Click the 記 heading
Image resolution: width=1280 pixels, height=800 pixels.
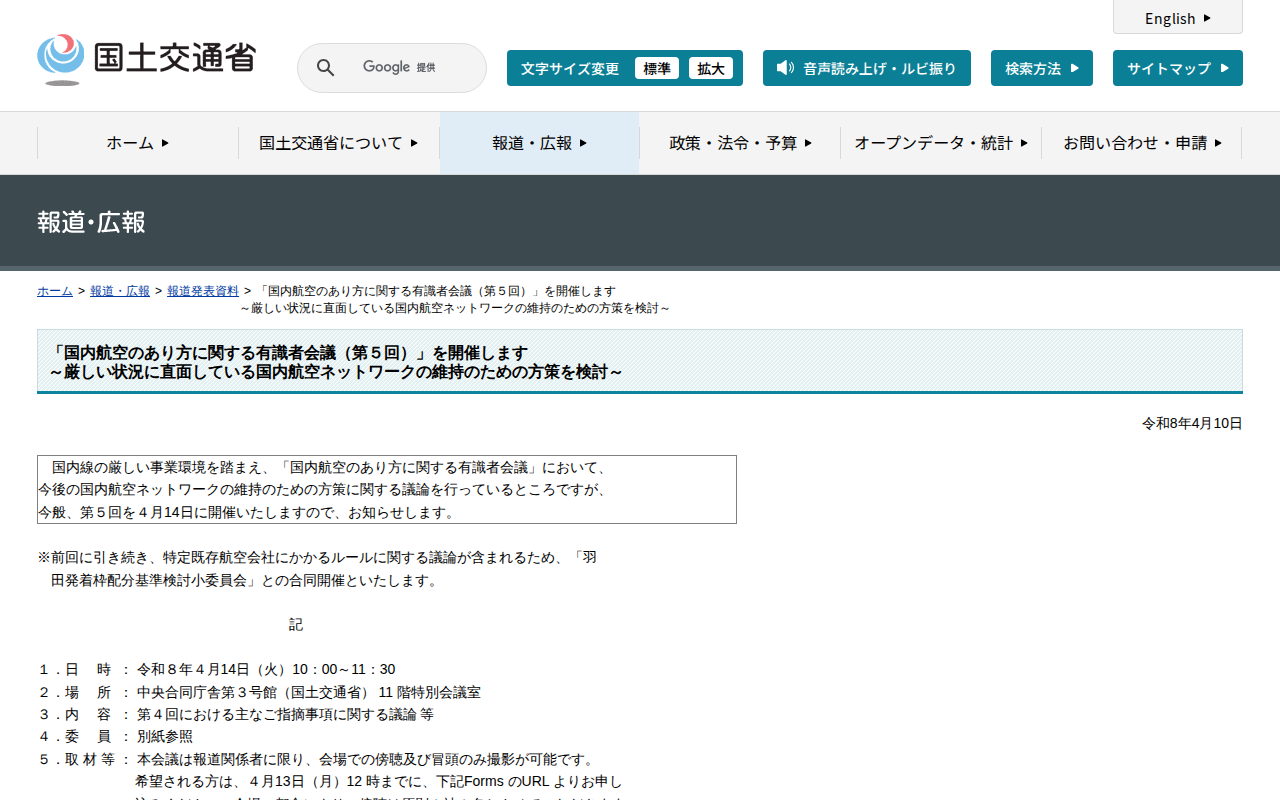[296, 625]
